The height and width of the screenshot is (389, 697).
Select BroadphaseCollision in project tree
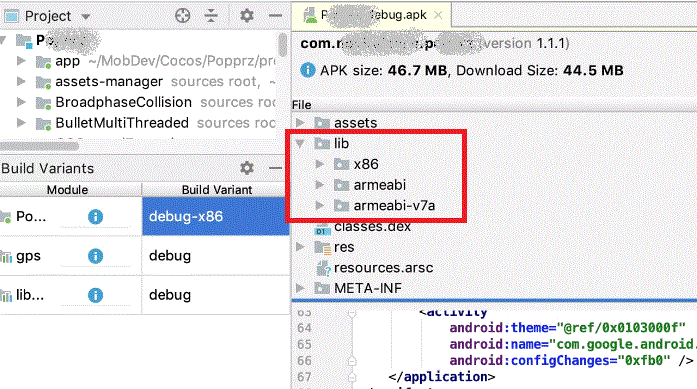(124, 102)
